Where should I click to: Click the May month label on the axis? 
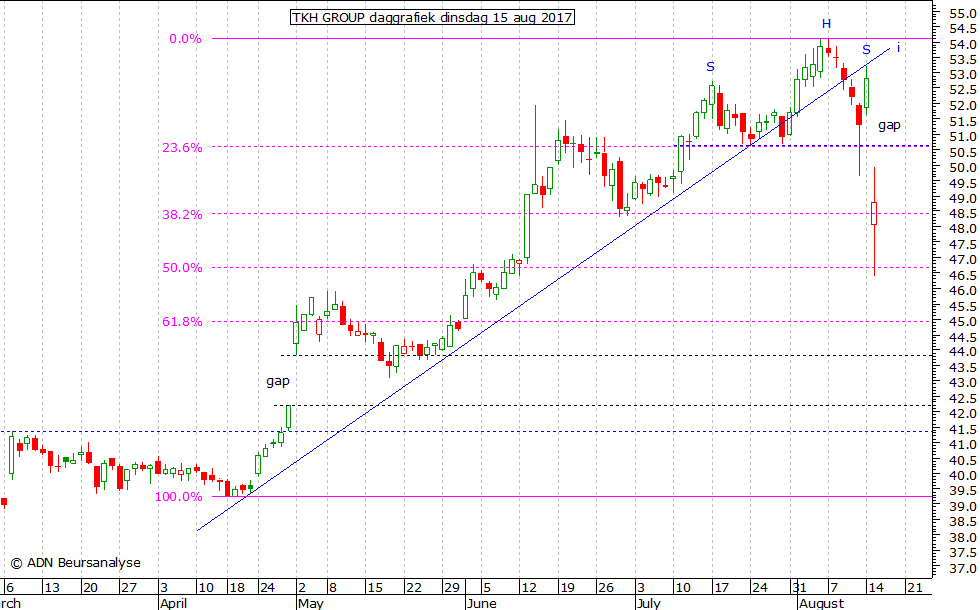(x=311, y=603)
